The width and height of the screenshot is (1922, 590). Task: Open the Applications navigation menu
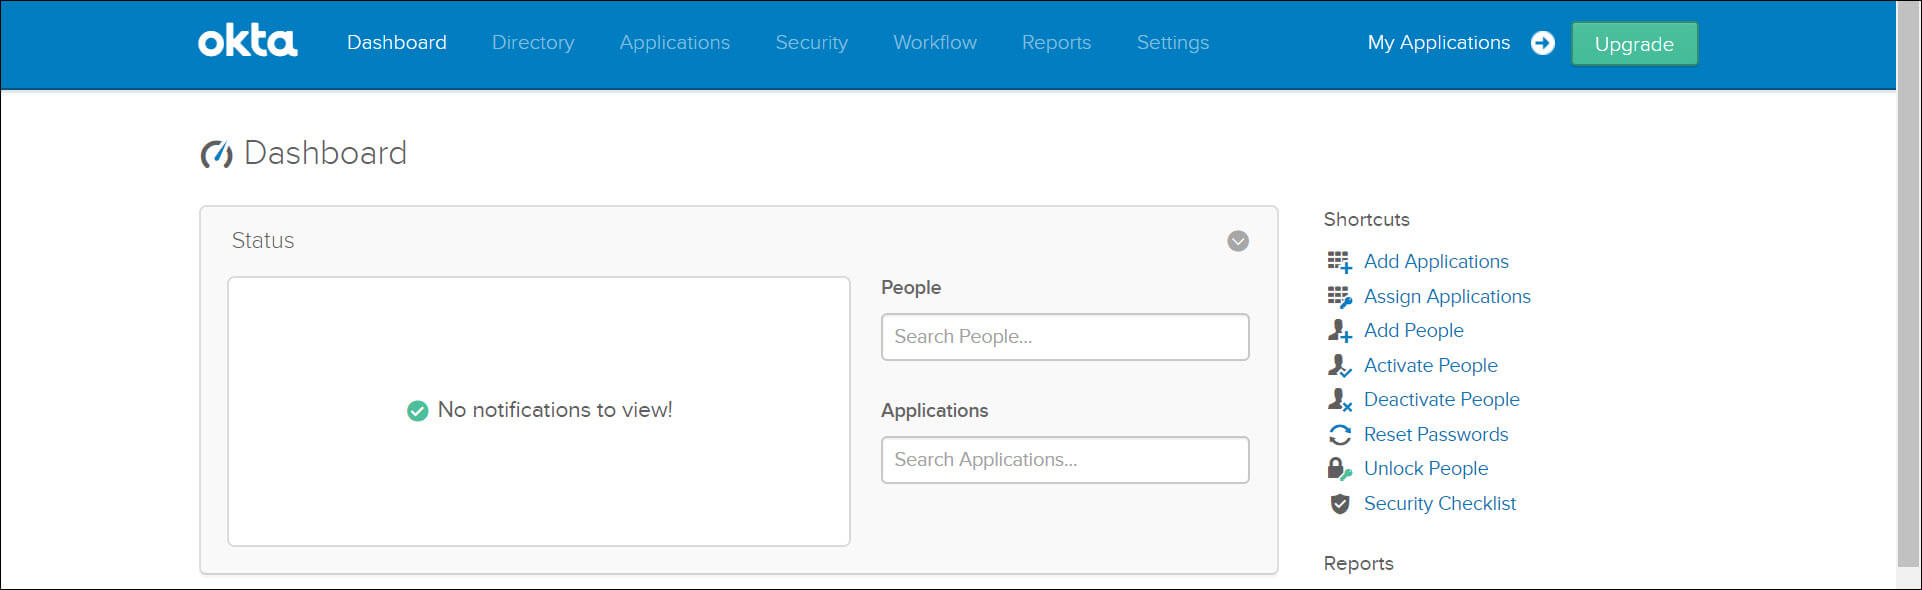(674, 43)
